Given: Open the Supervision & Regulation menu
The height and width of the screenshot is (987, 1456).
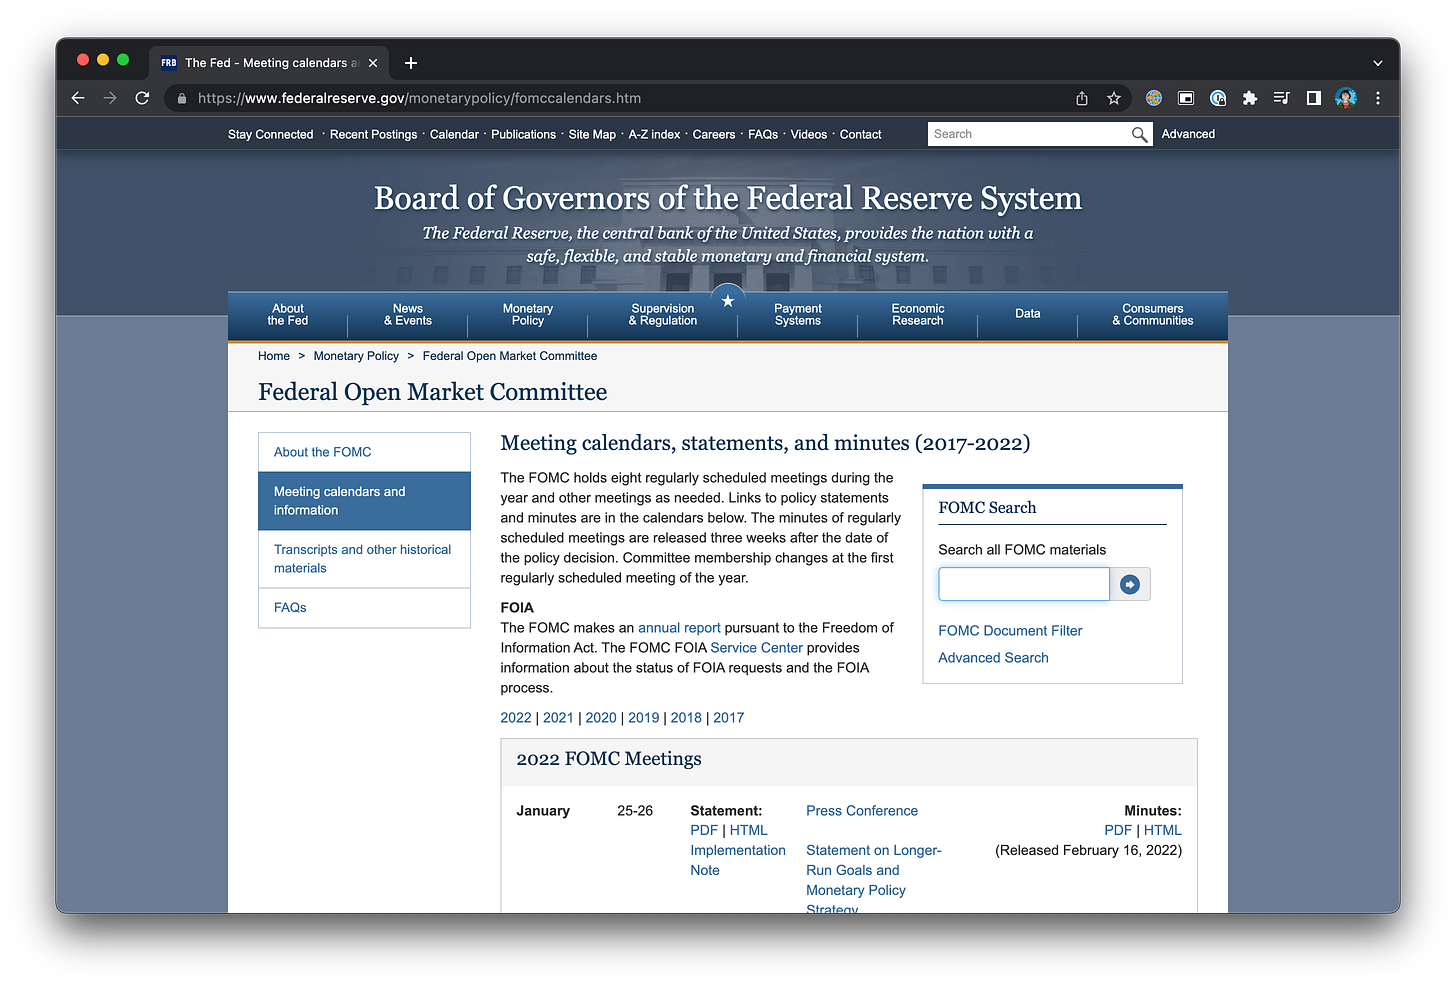Looking at the screenshot, I should (x=663, y=315).
